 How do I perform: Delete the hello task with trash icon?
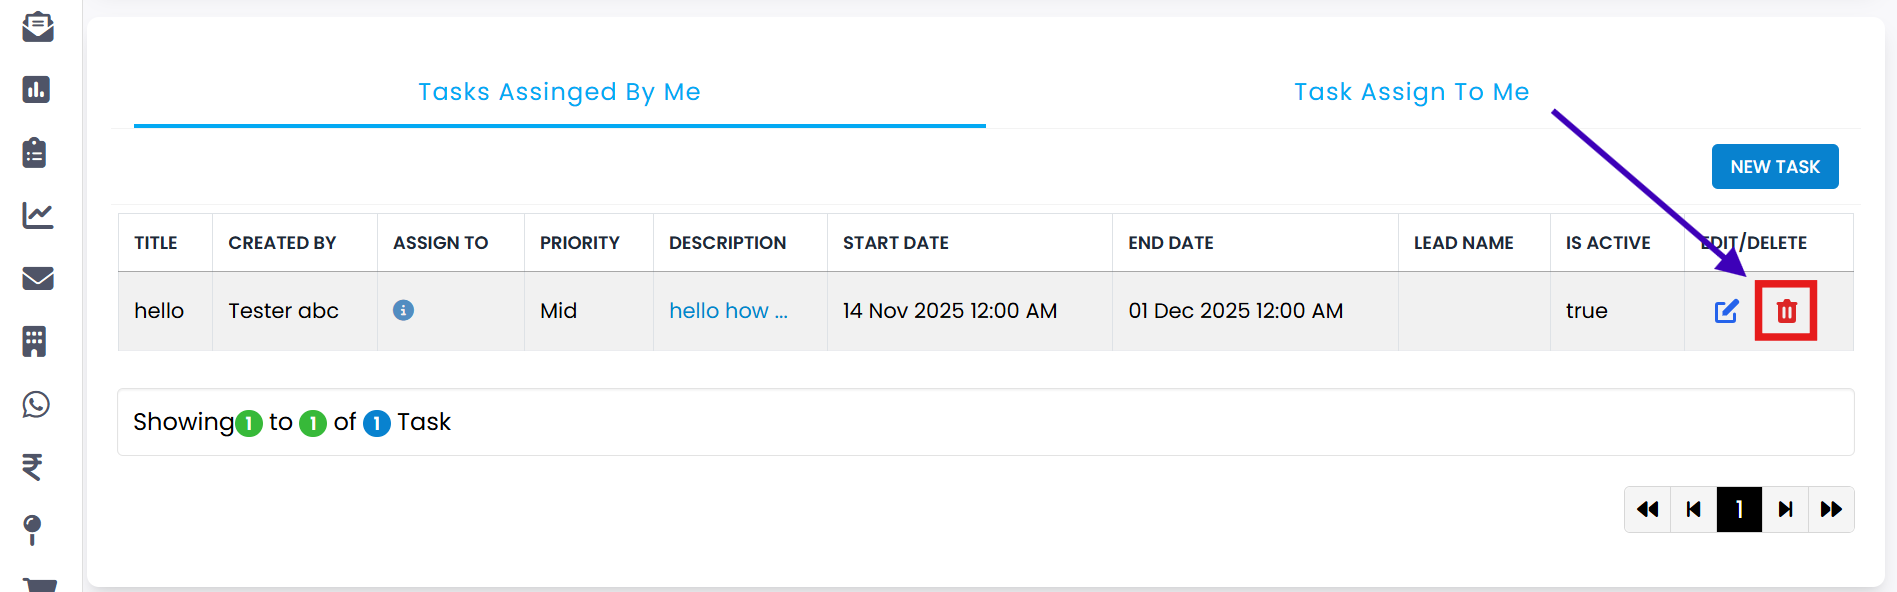pos(1786,311)
